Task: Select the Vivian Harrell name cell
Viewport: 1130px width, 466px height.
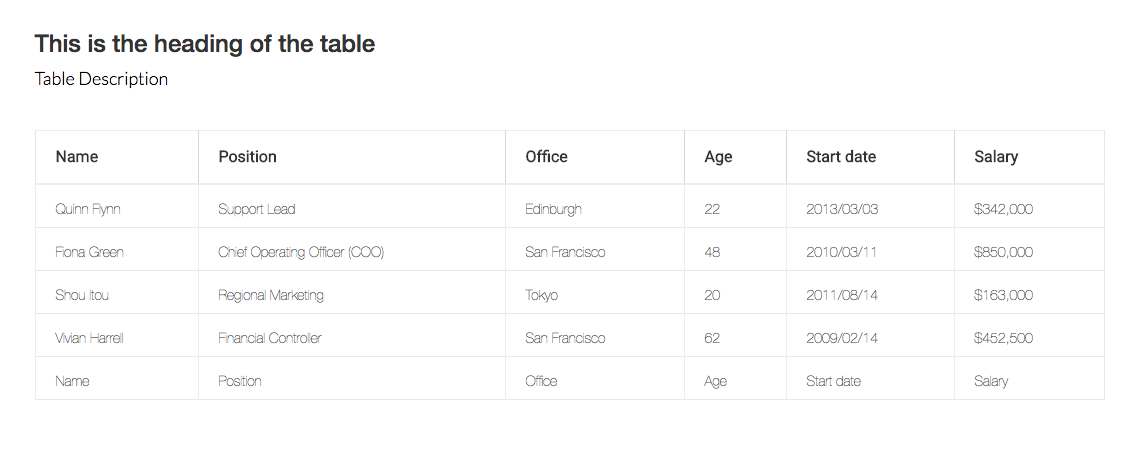Action: [117, 338]
